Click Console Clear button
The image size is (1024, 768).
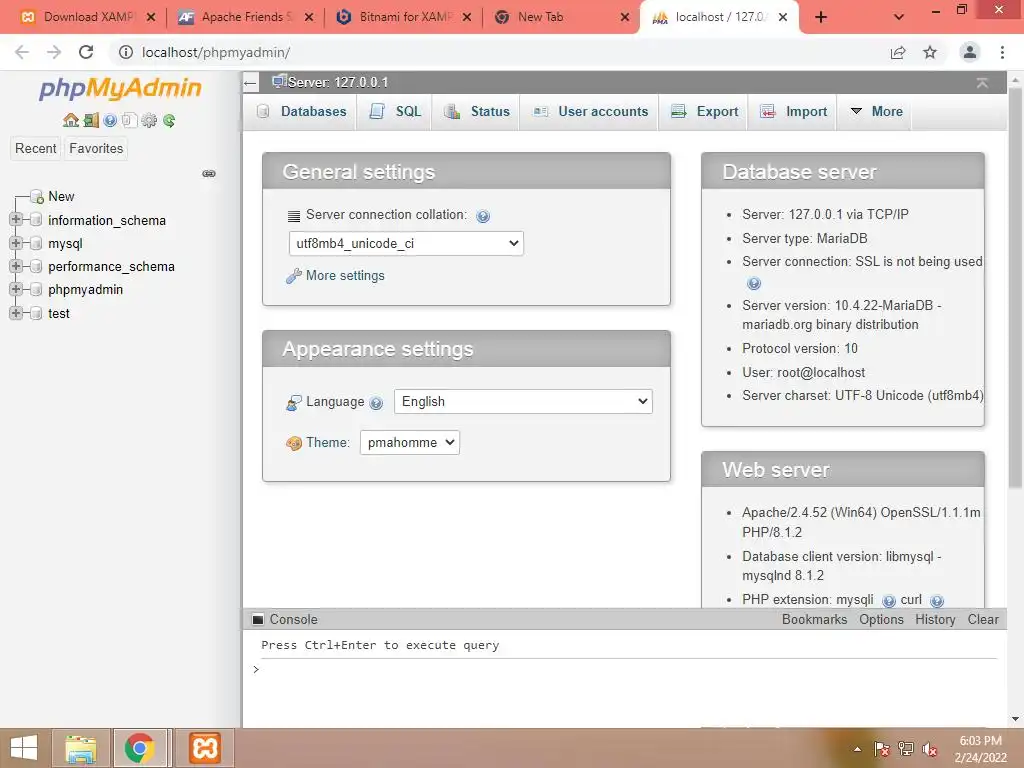(983, 620)
